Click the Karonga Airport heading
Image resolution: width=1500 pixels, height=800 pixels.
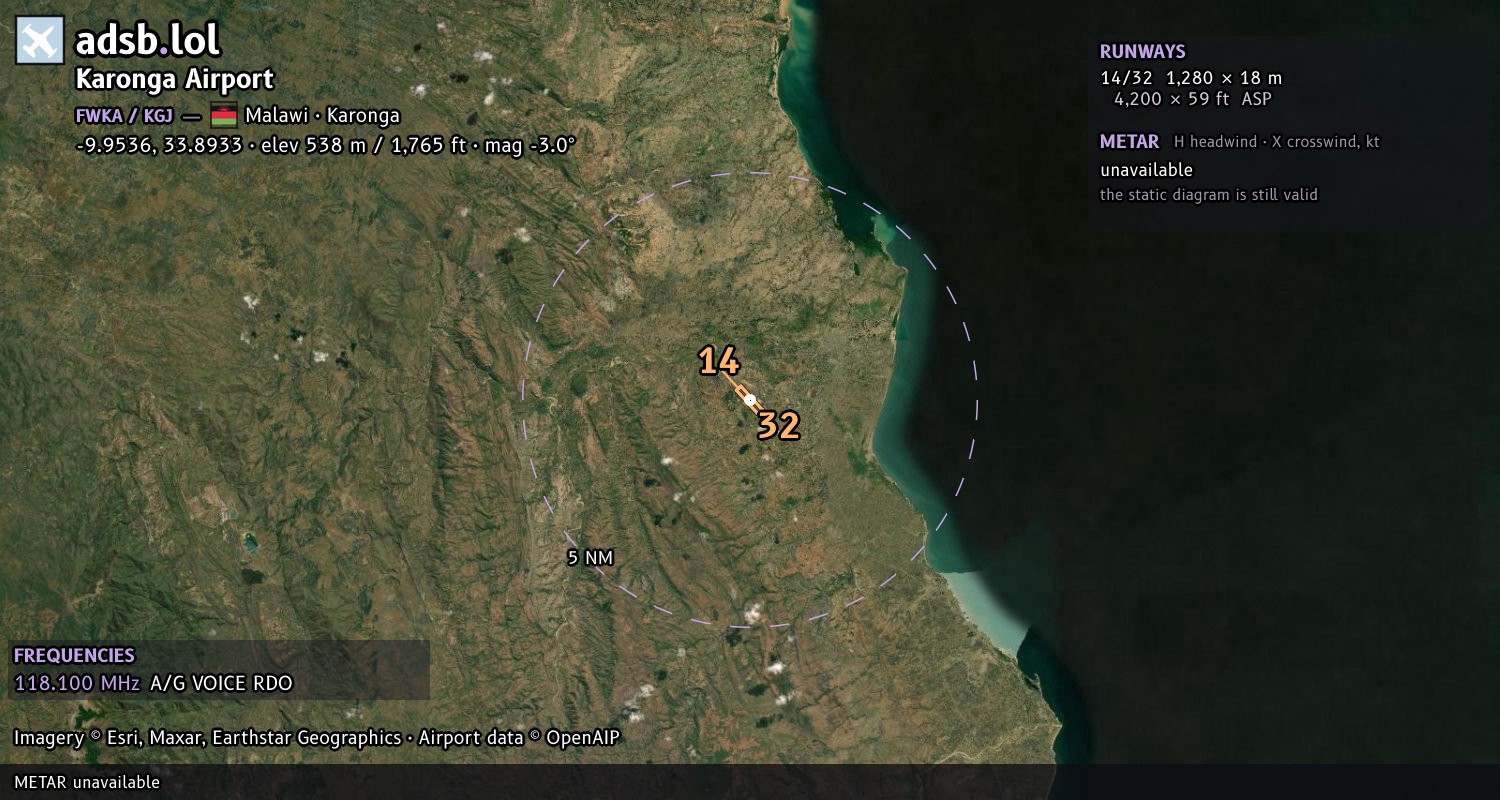(x=175, y=79)
